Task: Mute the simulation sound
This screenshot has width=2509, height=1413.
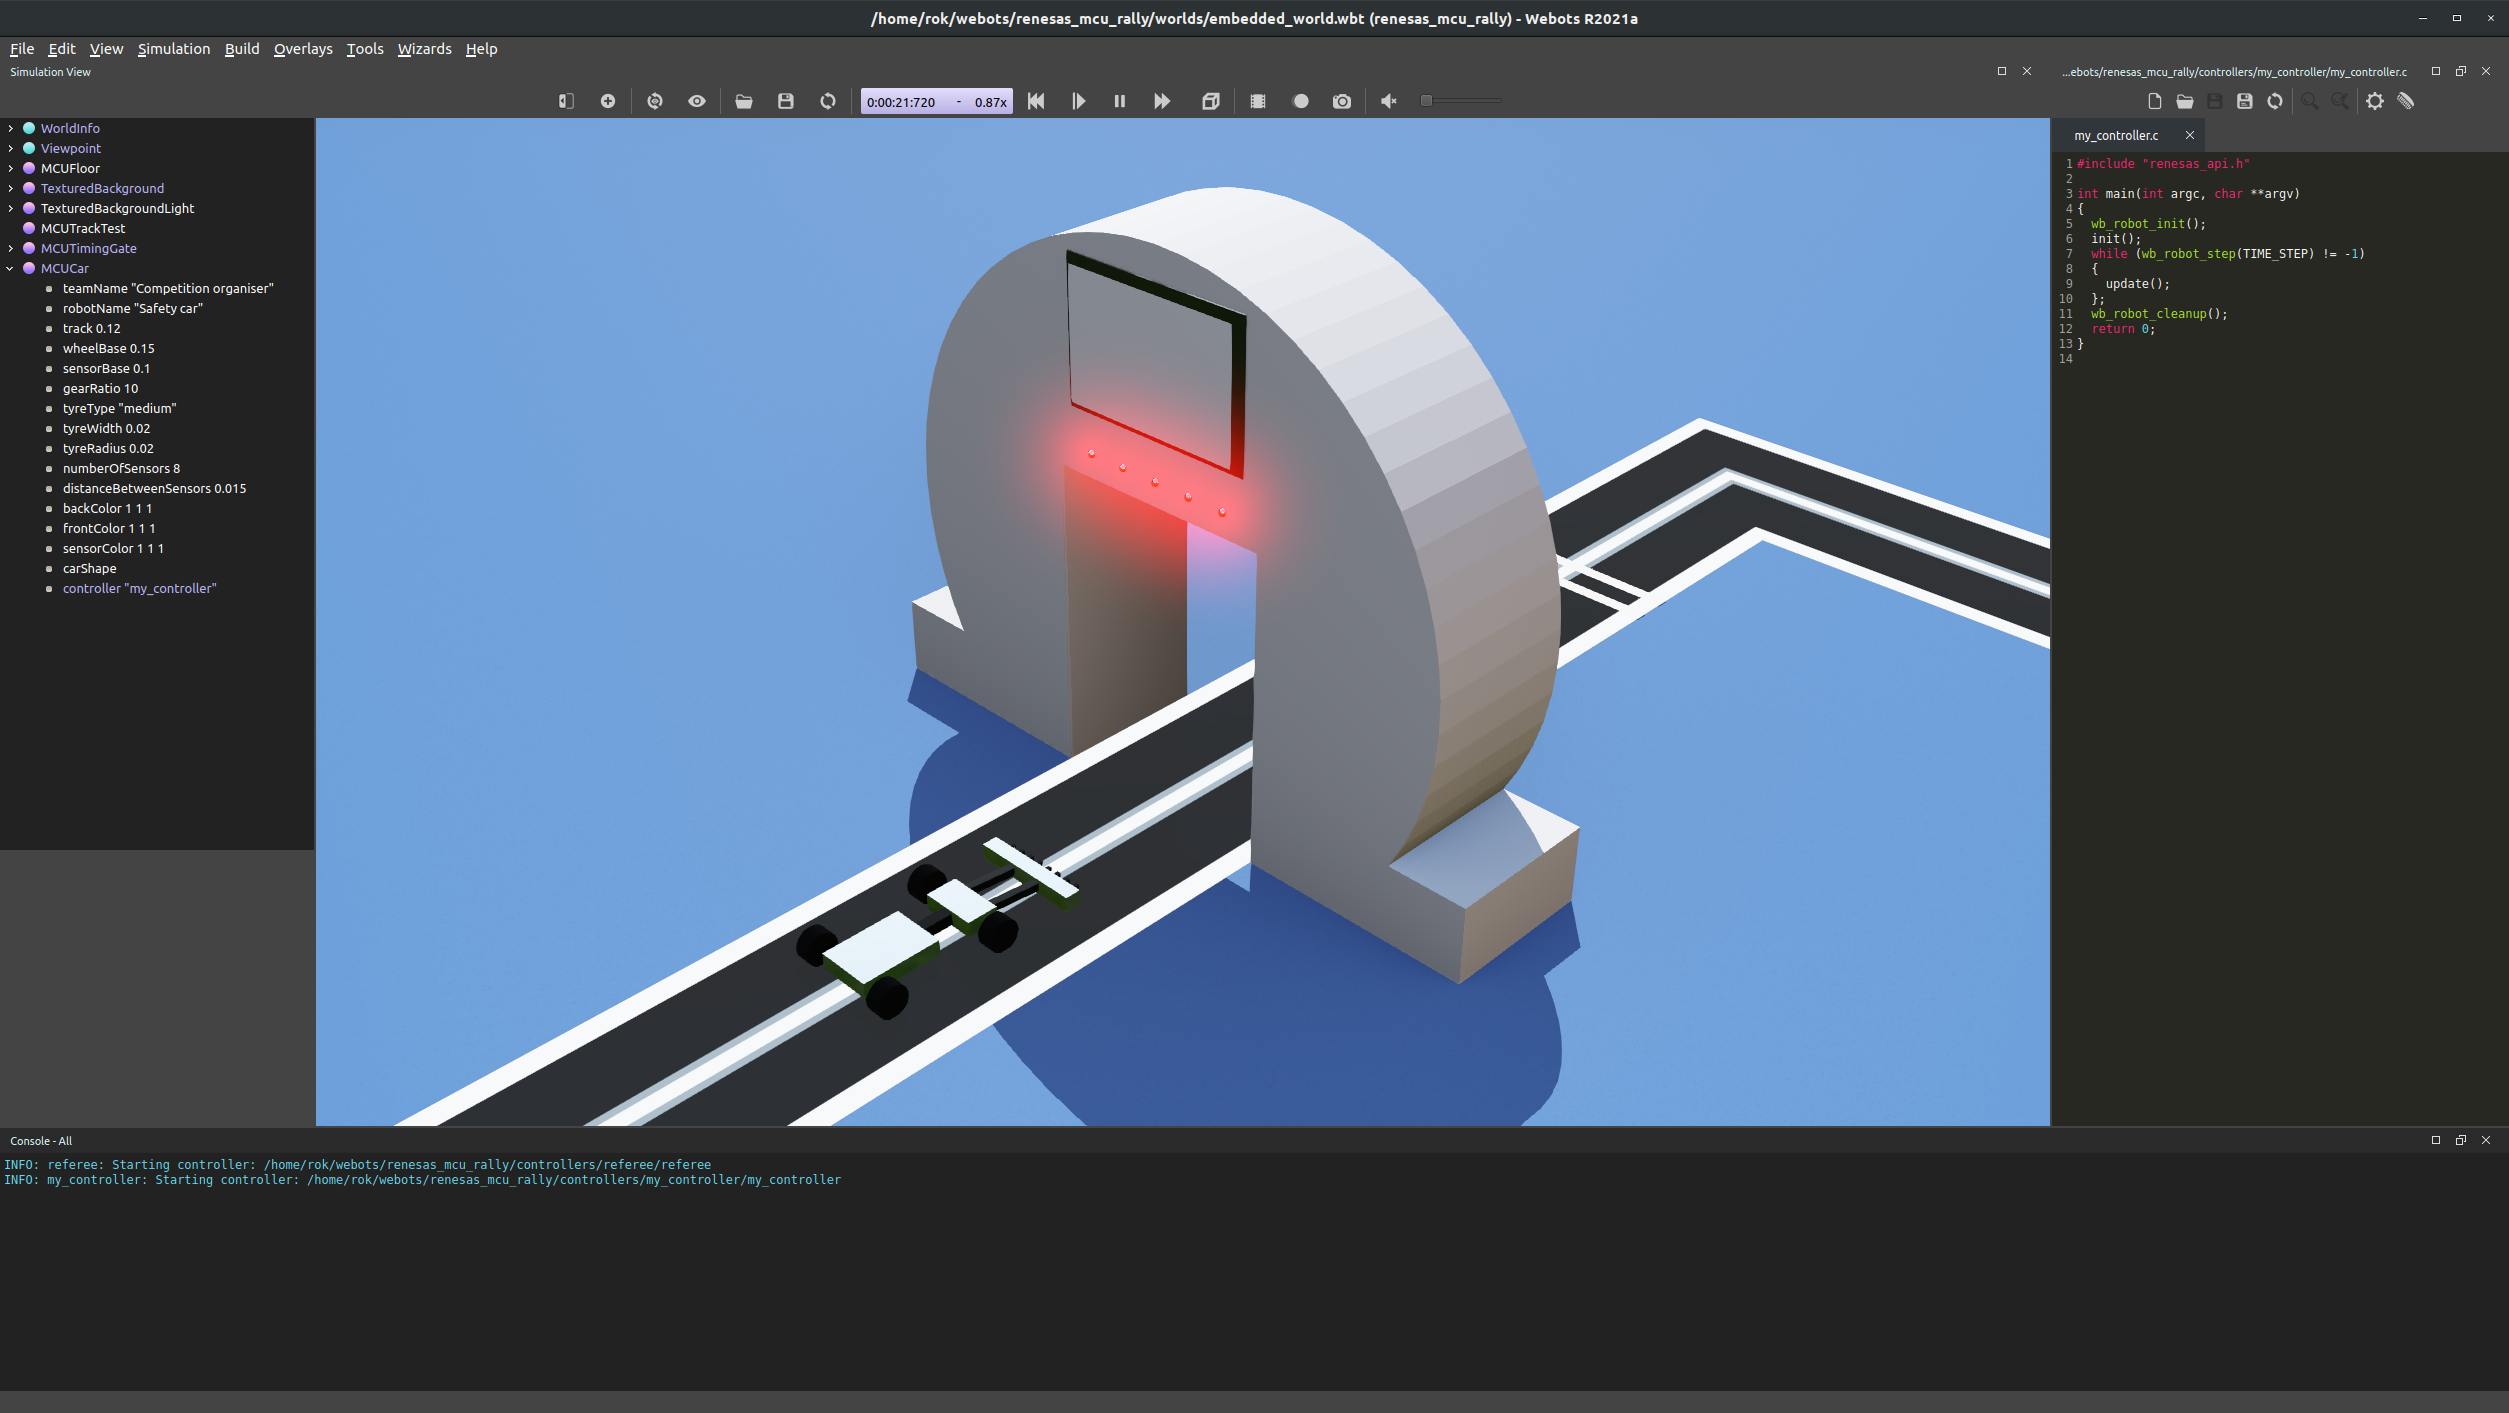Action: 1389,101
